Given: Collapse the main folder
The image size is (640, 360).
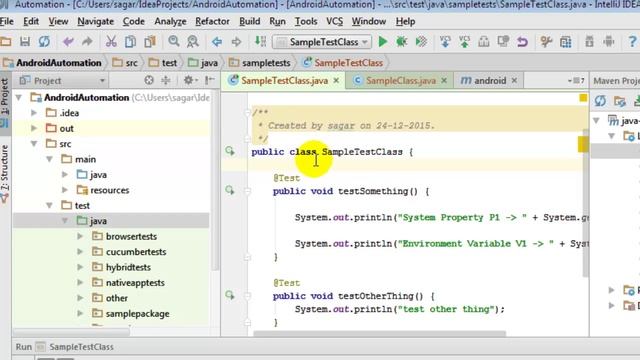Looking at the screenshot, I should (x=50, y=159).
